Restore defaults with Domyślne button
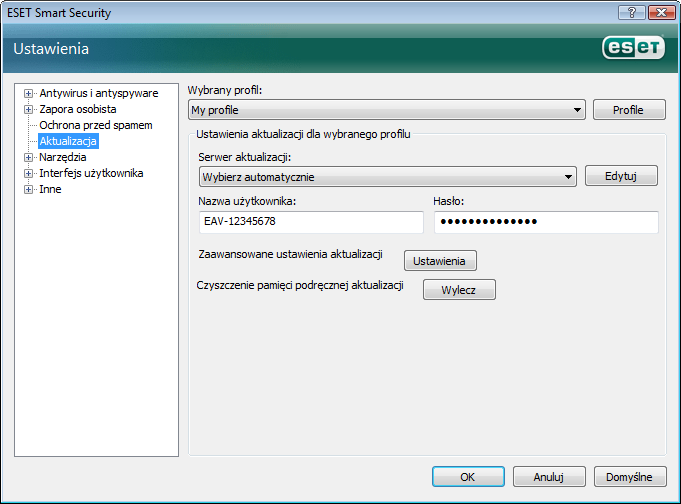The width and height of the screenshot is (681, 504). [630, 477]
